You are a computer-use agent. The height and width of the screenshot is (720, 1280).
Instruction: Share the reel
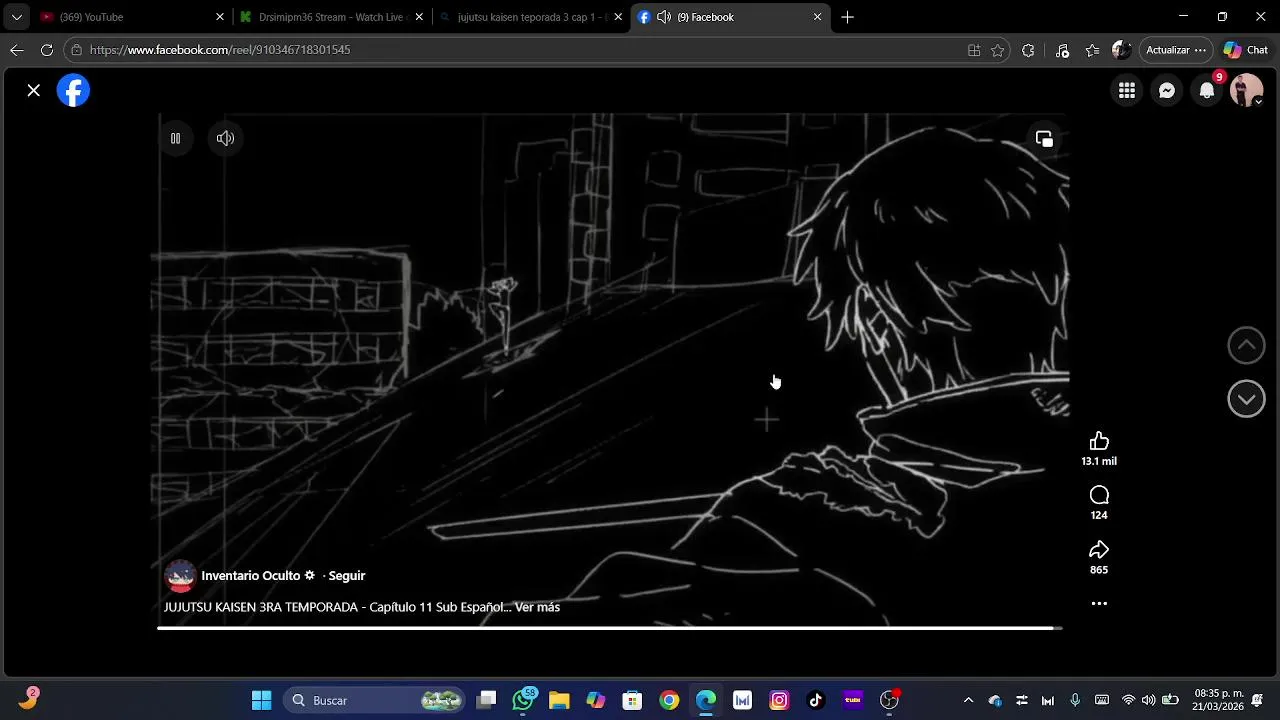tap(1099, 549)
